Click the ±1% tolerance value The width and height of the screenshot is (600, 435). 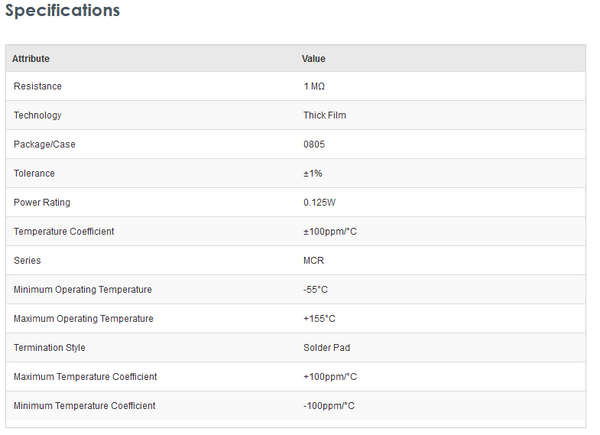pos(312,174)
